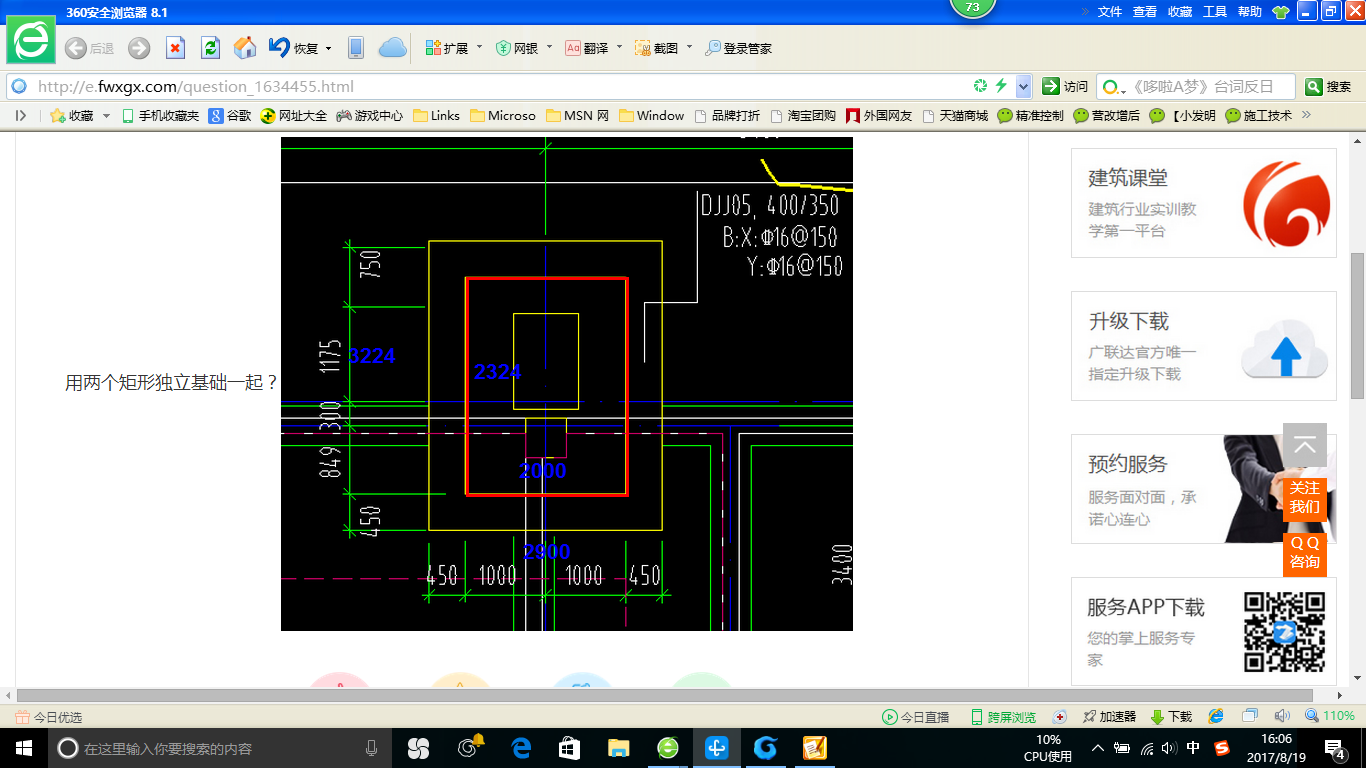Open the phone icon in toolbar
This screenshot has width=1366, height=768.
click(355, 48)
